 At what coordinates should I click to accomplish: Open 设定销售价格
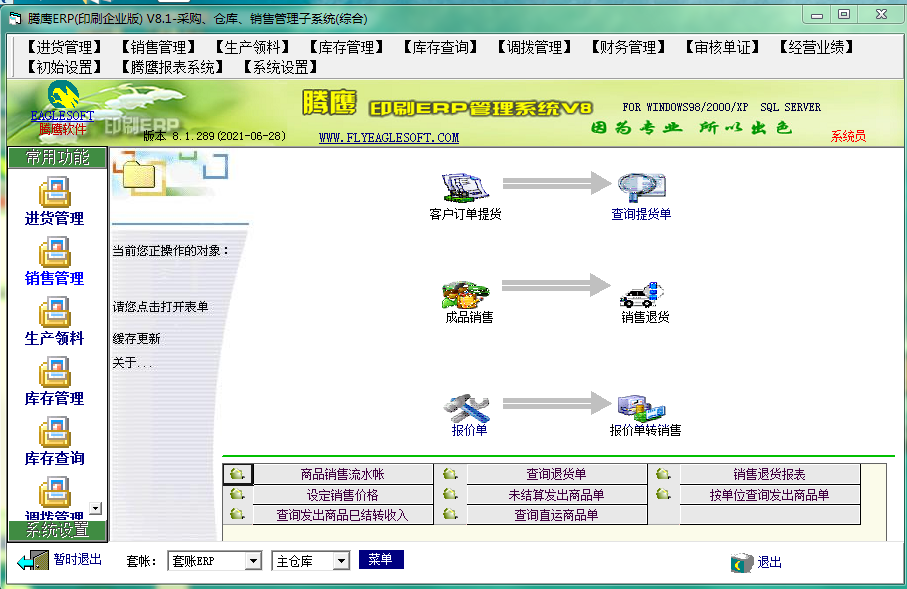(x=343, y=495)
